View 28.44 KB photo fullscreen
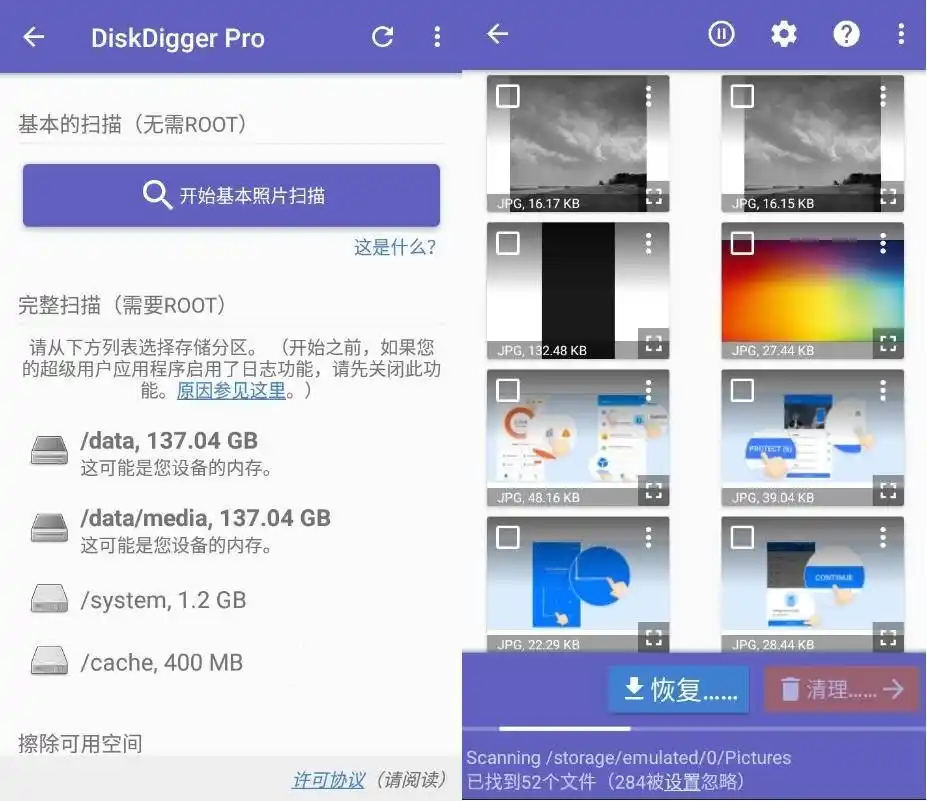 pos(888,638)
